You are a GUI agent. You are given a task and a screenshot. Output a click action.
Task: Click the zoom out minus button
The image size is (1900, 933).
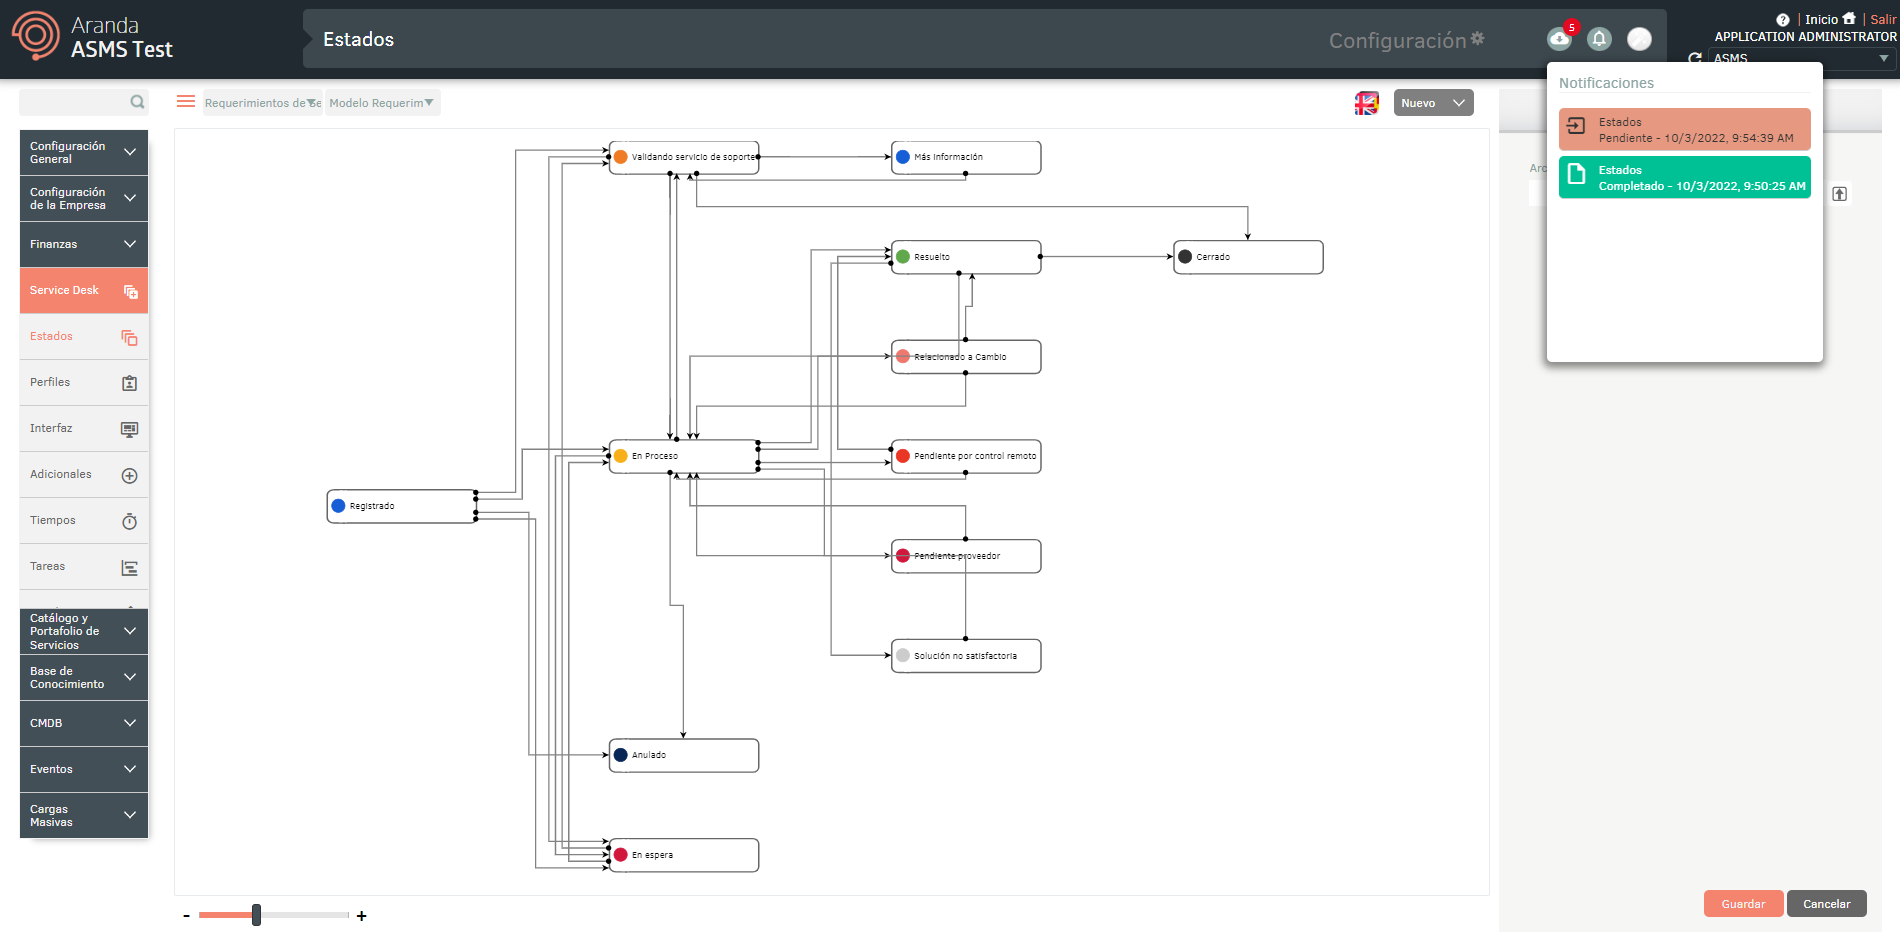(x=187, y=916)
